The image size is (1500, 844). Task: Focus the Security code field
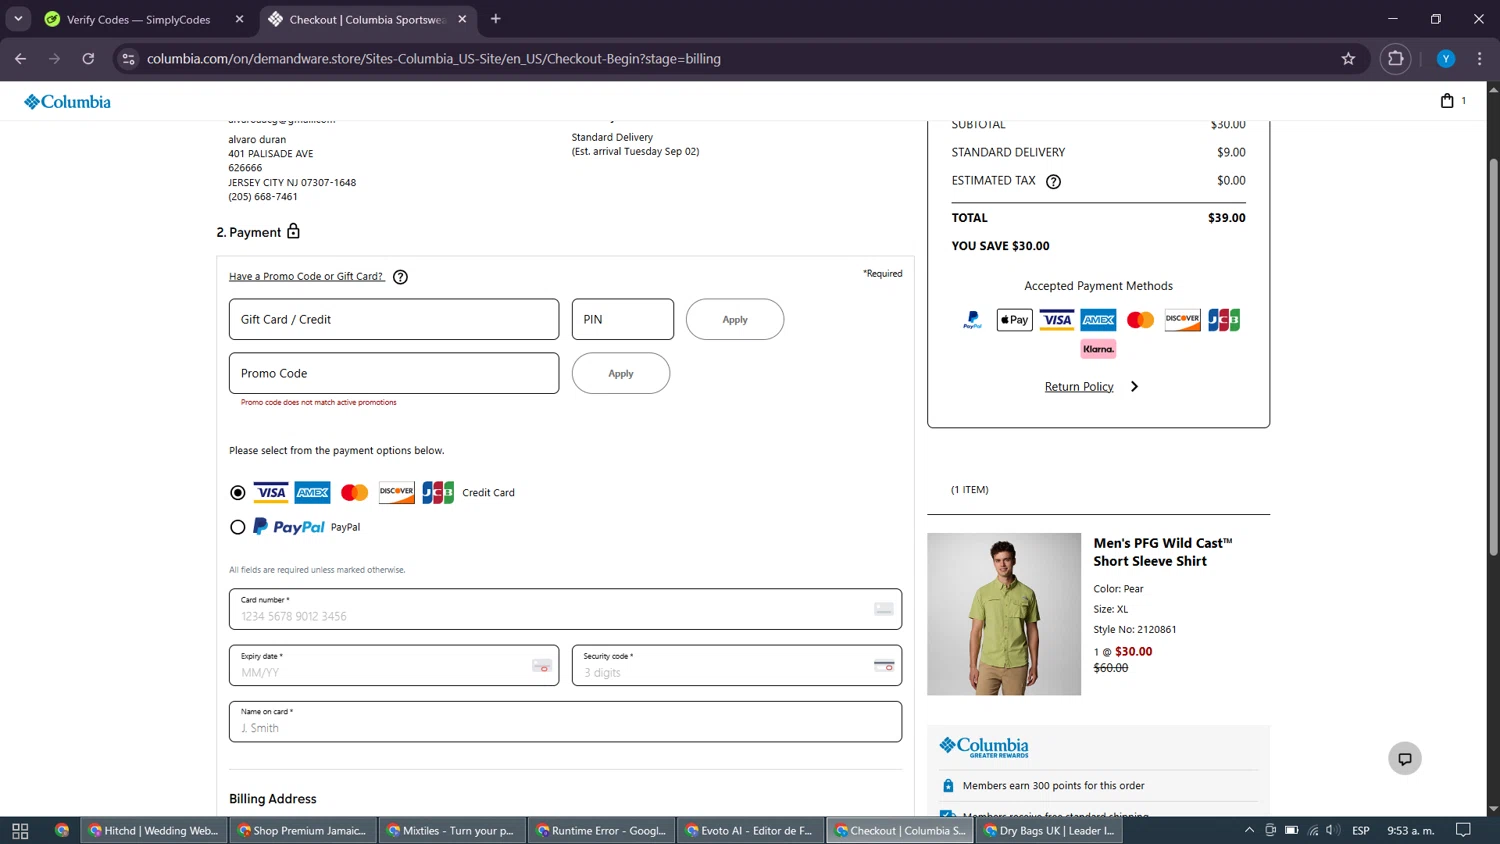coord(737,665)
